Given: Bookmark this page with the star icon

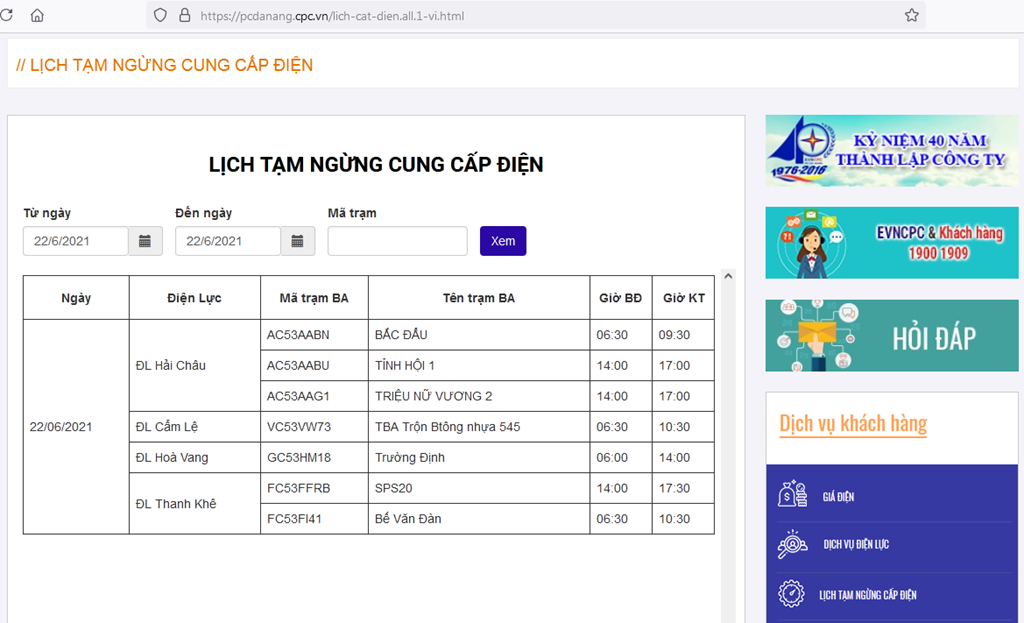Looking at the screenshot, I should click(x=912, y=15).
